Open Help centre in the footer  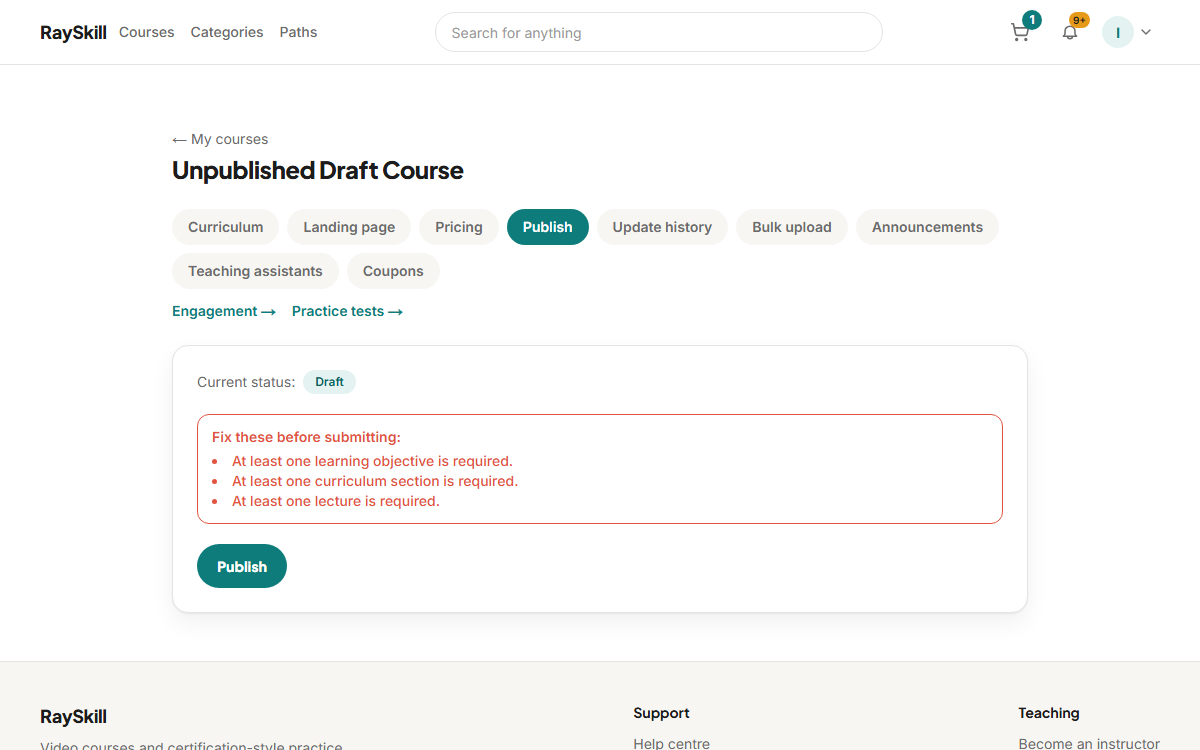(671, 744)
